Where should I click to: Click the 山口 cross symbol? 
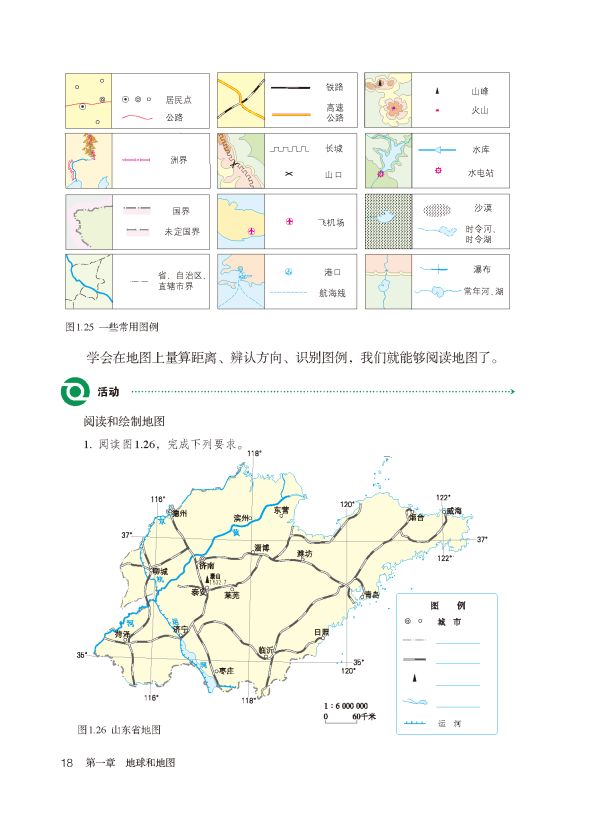pos(289,174)
